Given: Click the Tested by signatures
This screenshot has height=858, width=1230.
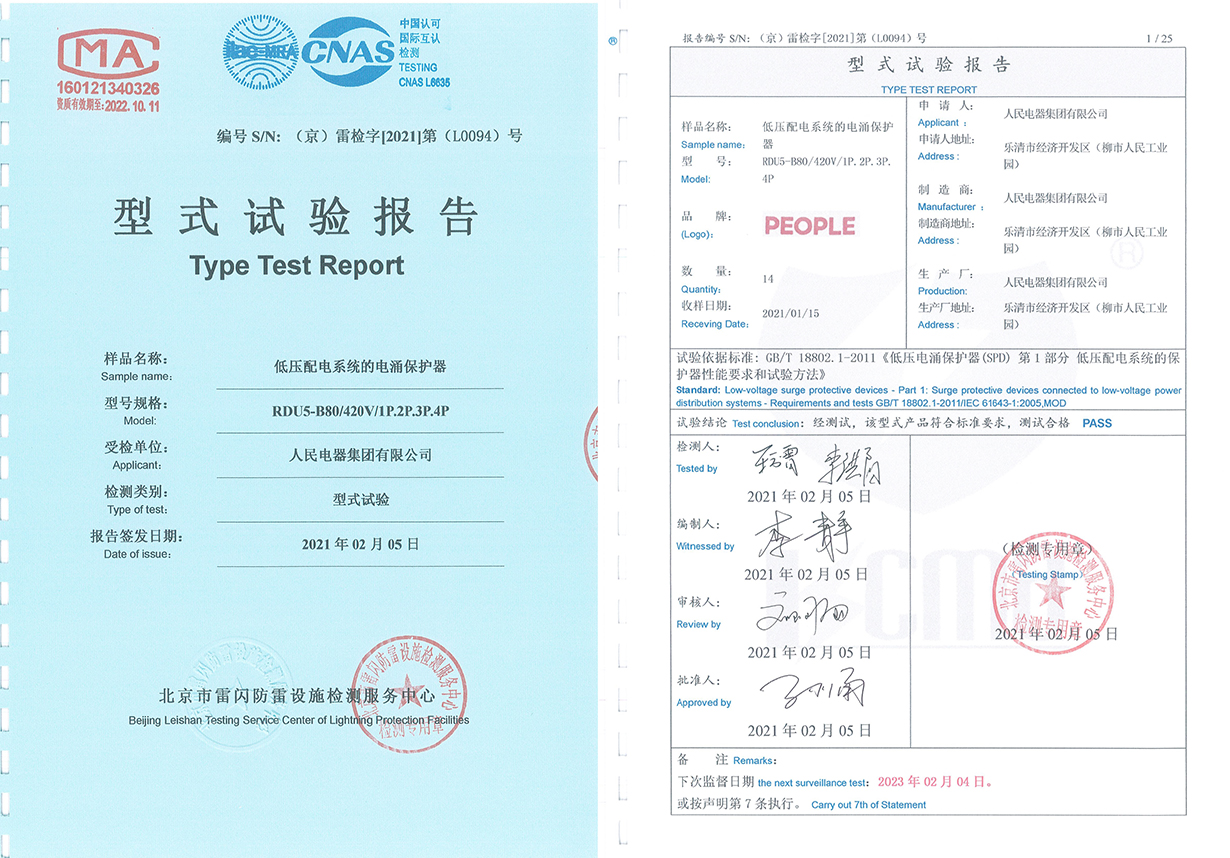Looking at the screenshot, I should pos(810,465).
